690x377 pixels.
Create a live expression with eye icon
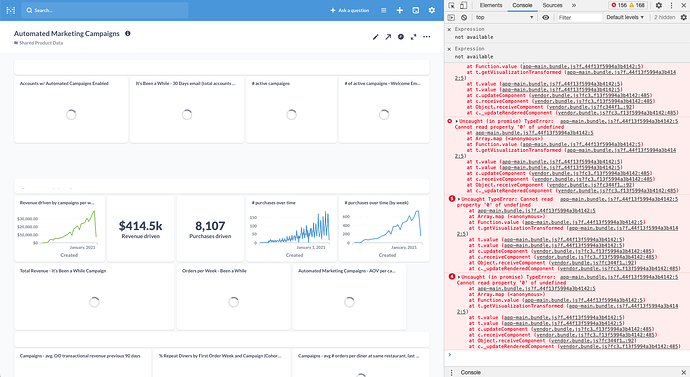pos(546,18)
